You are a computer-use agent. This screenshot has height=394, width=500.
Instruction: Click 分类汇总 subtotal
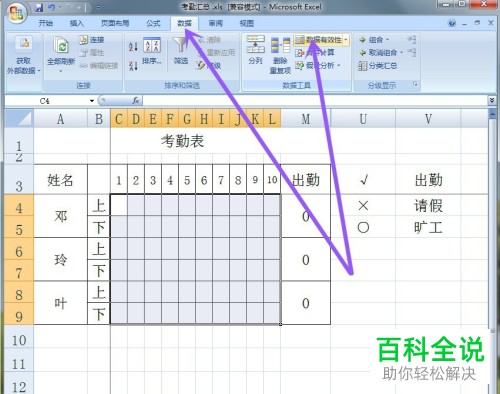pos(378,66)
